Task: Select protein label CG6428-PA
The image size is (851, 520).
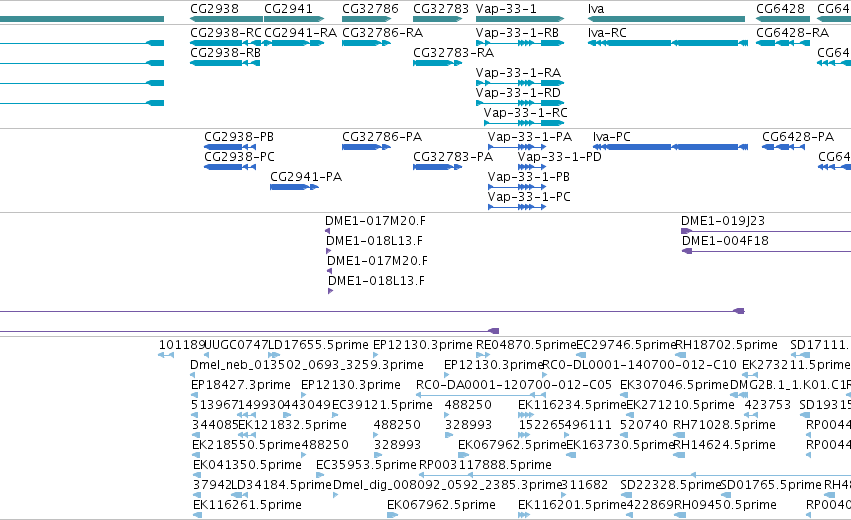Action: [798, 137]
